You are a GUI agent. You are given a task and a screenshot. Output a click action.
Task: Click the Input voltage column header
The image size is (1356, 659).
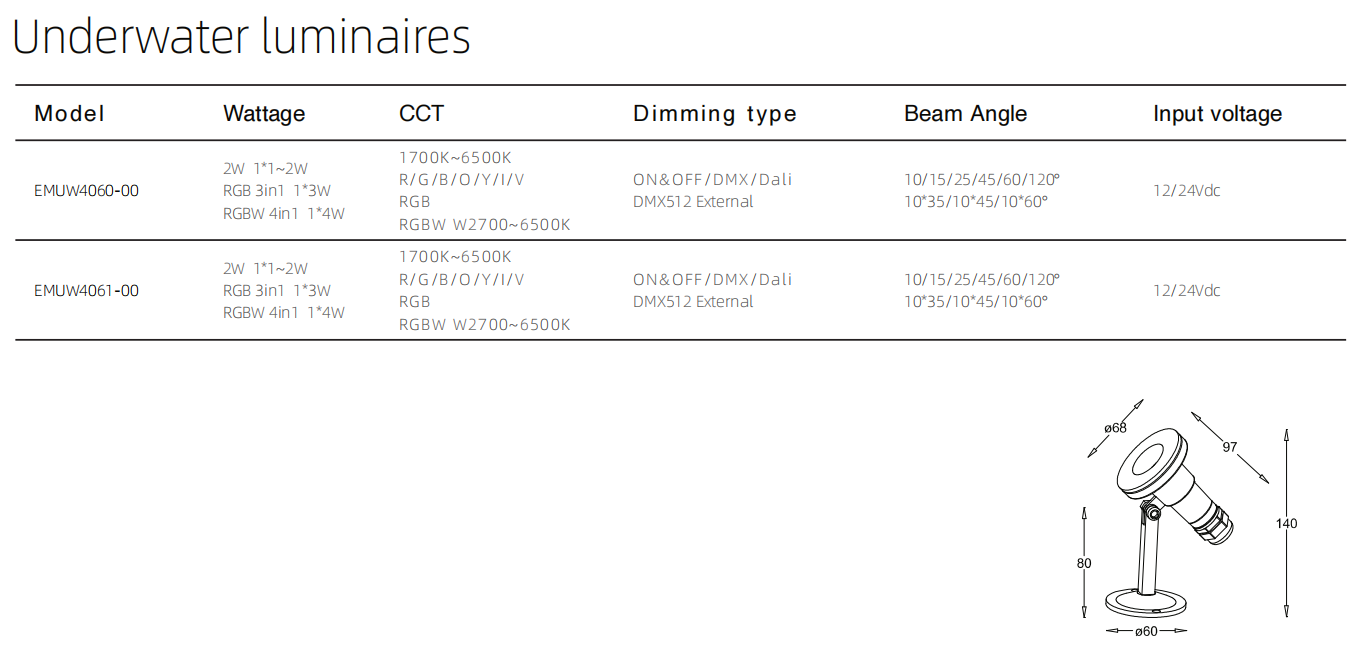1217,114
